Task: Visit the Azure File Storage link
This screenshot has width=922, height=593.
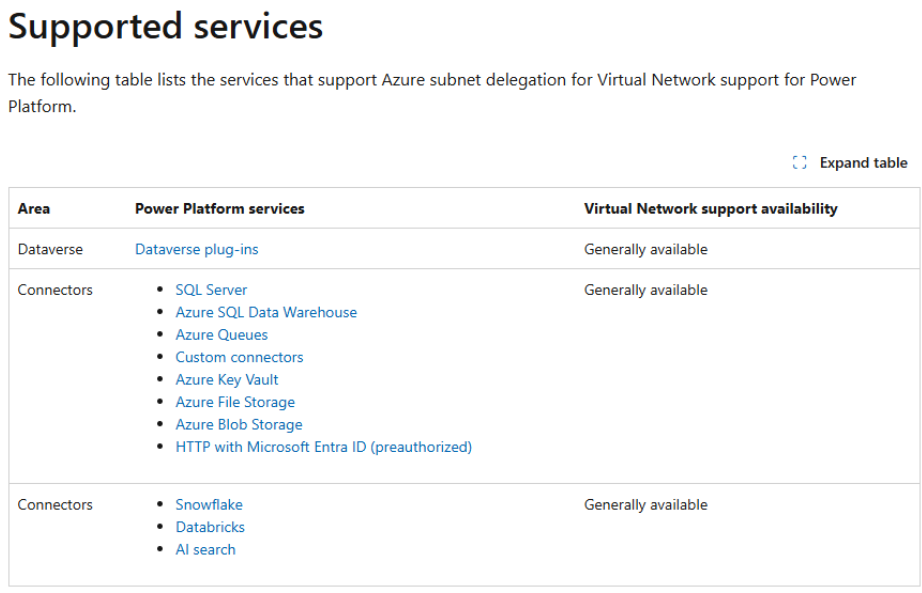Action: [235, 402]
